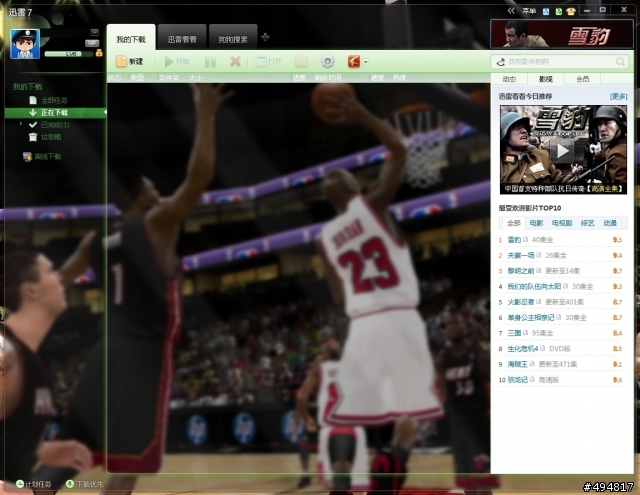Open 三国 in the TOP10 list
The height and width of the screenshot is (495, 640).
click(514, 333)
